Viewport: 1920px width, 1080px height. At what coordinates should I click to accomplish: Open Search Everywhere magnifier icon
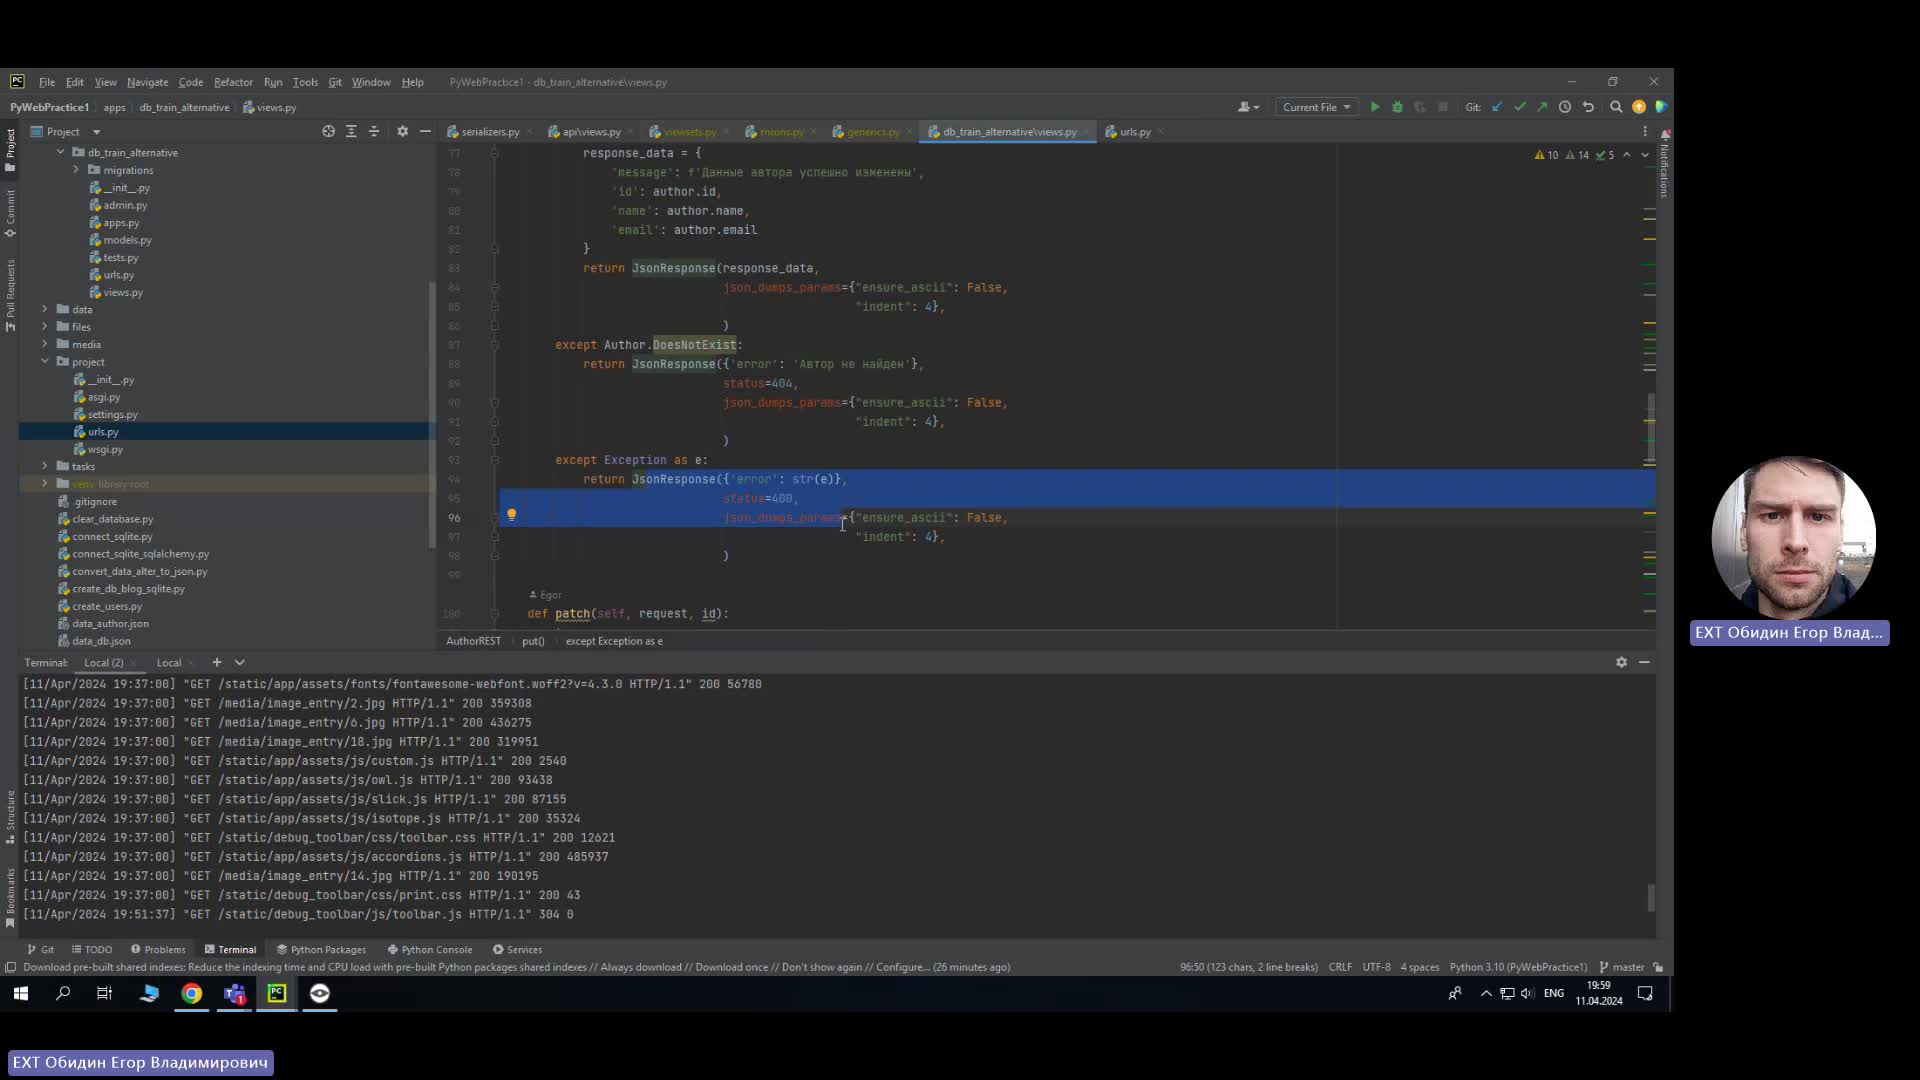point(1616,107)
